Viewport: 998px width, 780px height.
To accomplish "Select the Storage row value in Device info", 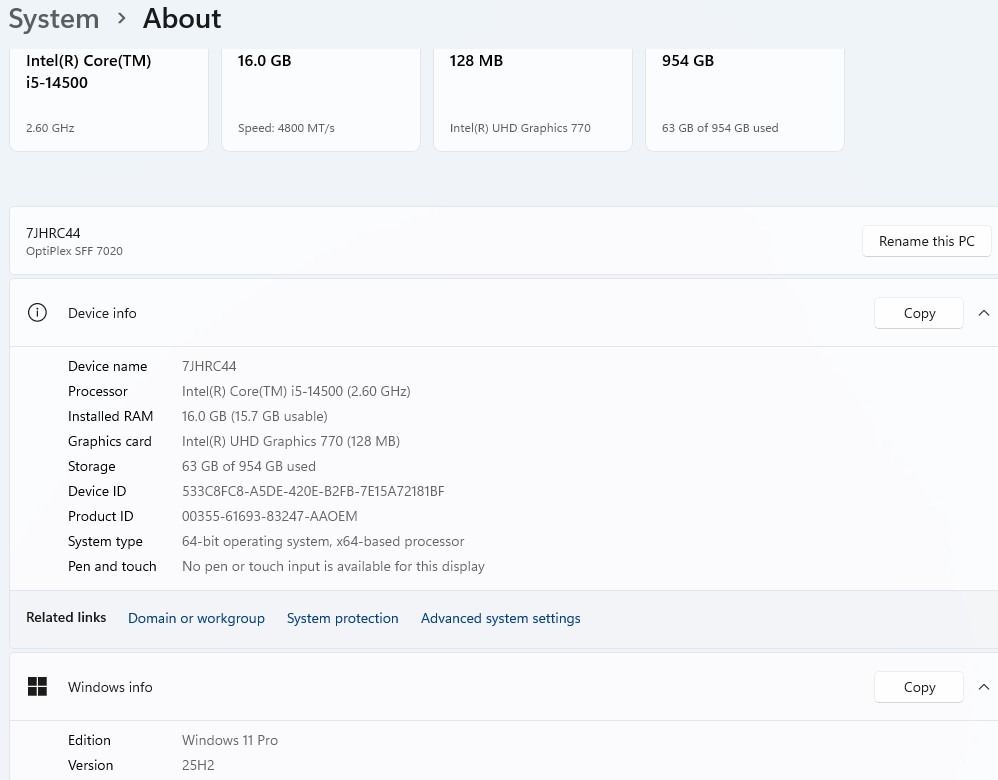I will [249, 466].
